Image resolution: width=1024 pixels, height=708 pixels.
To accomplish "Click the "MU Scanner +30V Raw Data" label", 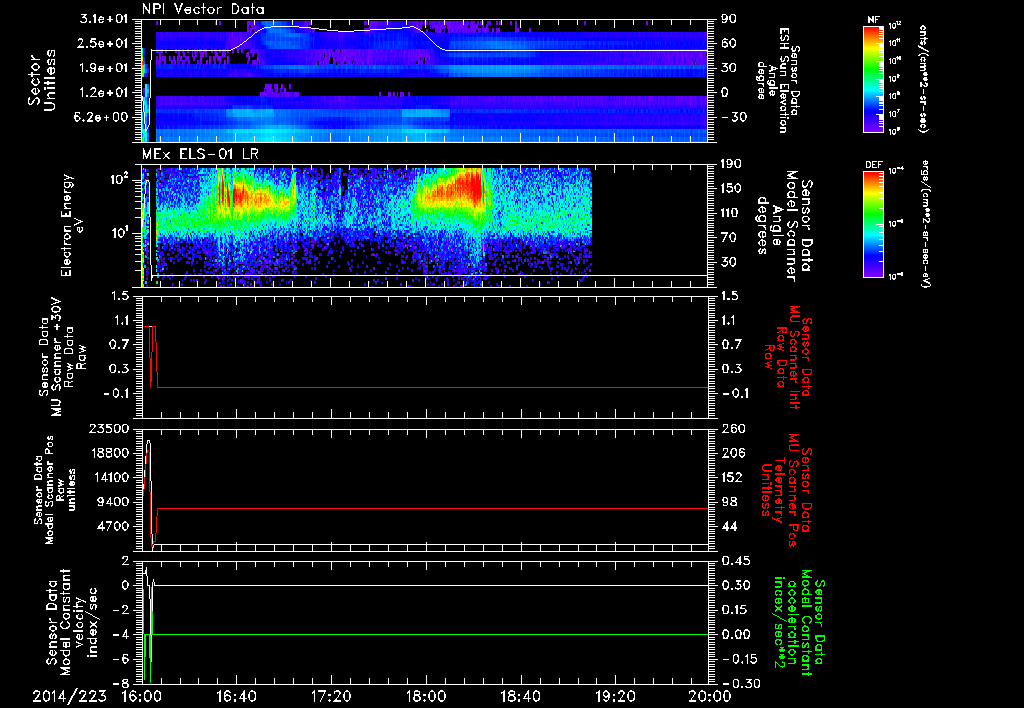I will click(62, 357).
